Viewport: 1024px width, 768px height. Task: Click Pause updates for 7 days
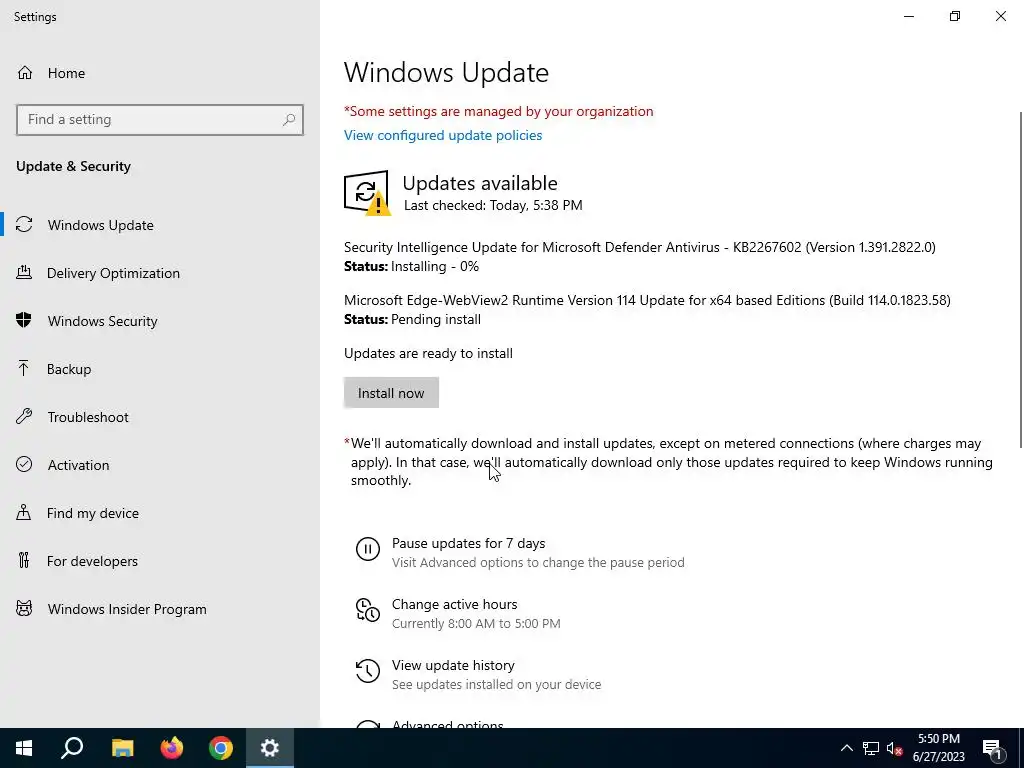pos(520,552)
